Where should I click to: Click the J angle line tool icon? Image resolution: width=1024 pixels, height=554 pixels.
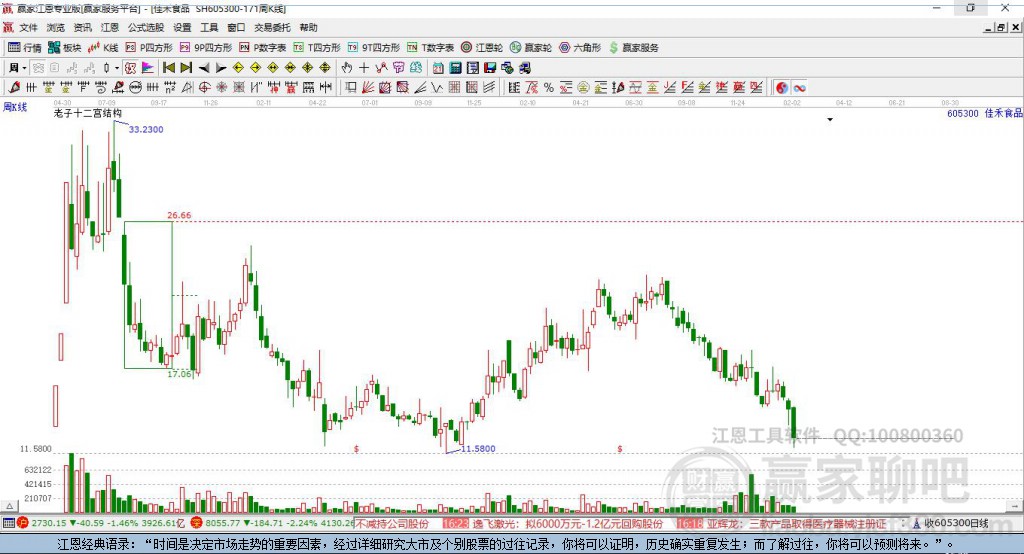tap(669, 88)
